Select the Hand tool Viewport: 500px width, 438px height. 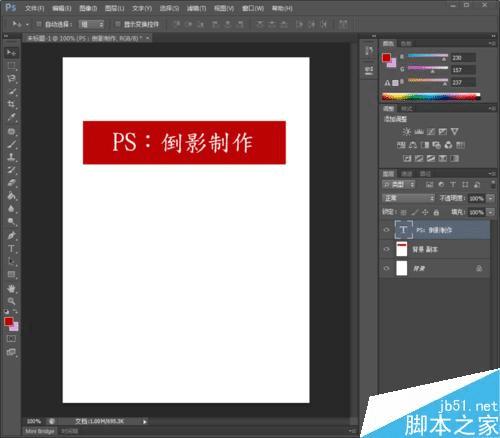pyautogui.click(x=11, y=289)
